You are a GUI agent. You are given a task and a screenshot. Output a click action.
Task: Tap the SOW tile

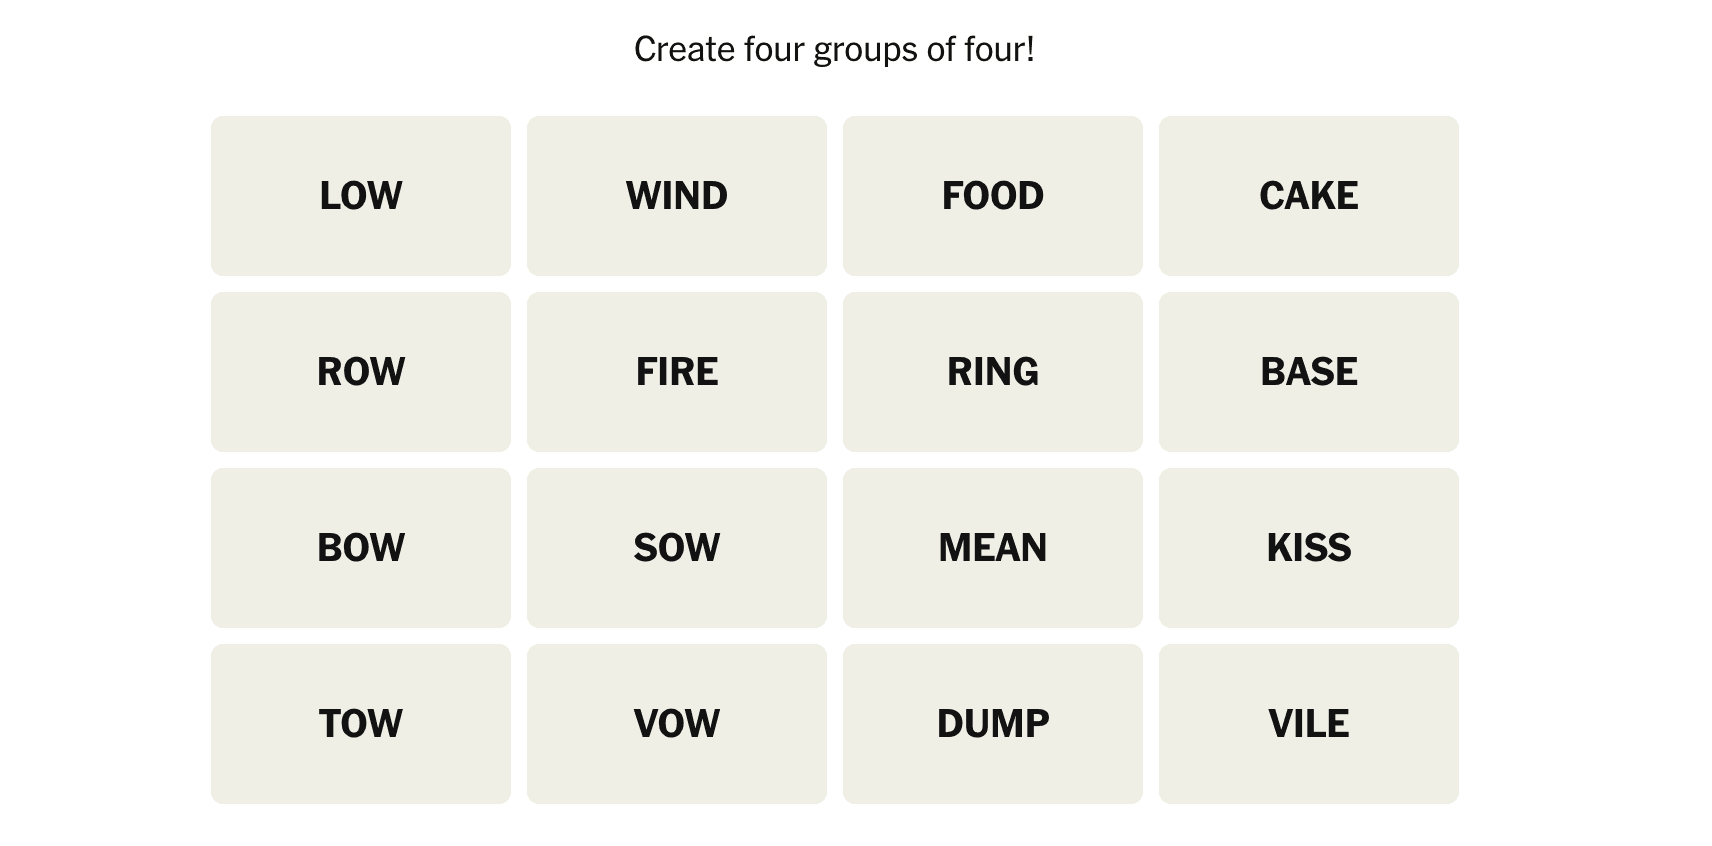coord(676,548)
